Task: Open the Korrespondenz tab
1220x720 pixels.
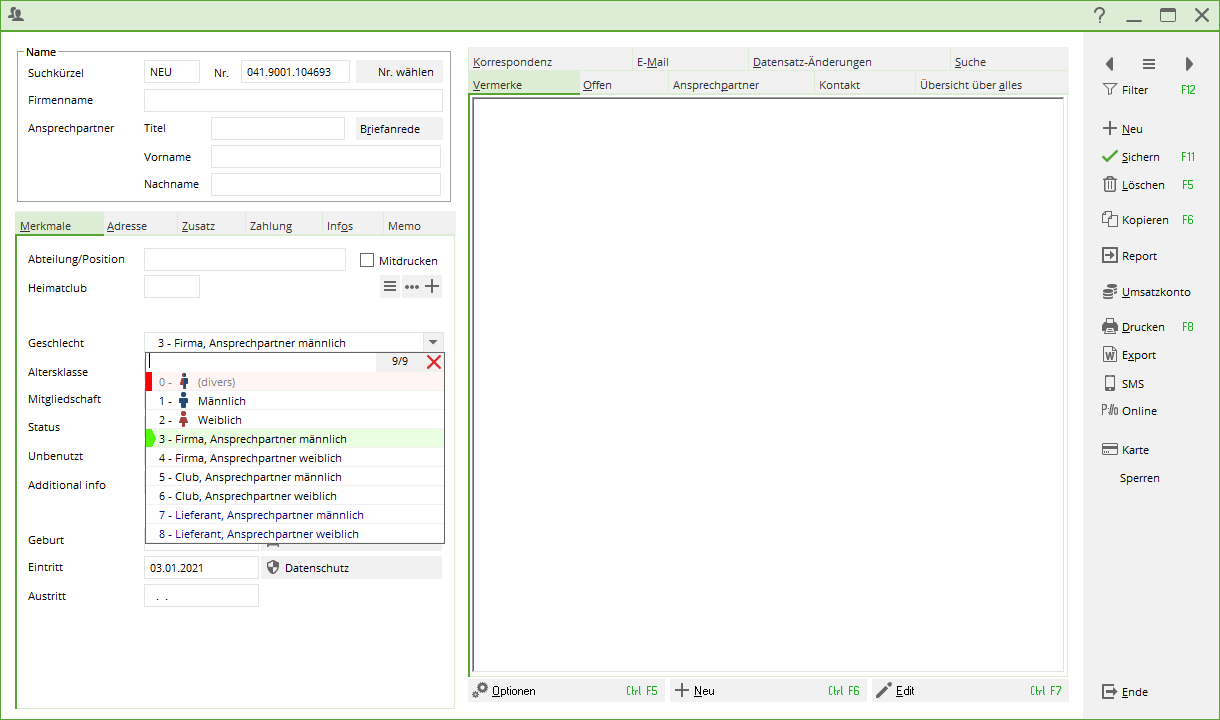Action: click(513, 62)
